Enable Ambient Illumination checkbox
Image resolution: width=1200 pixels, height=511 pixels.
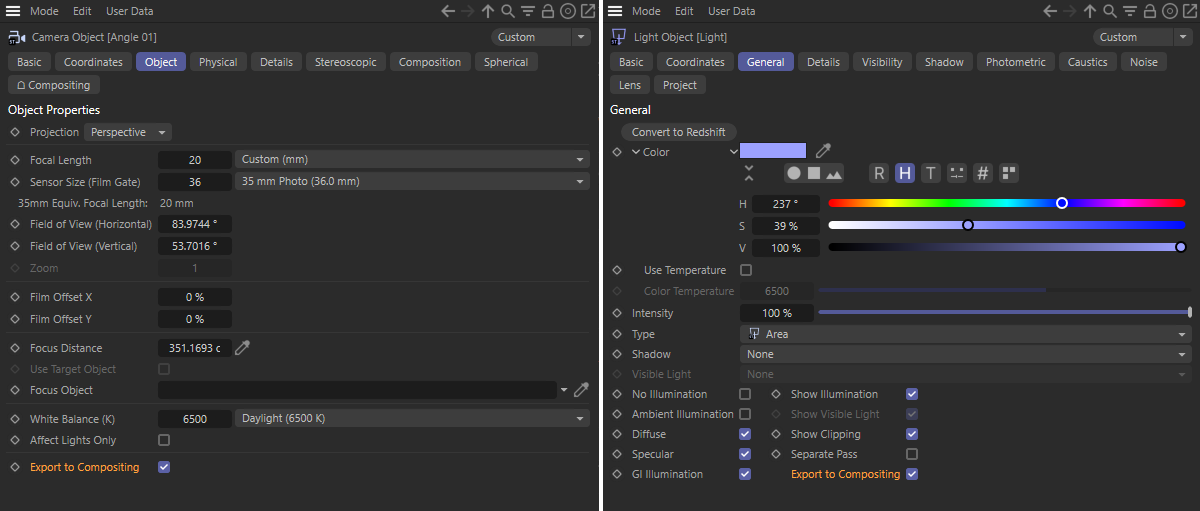click(745, 414)
